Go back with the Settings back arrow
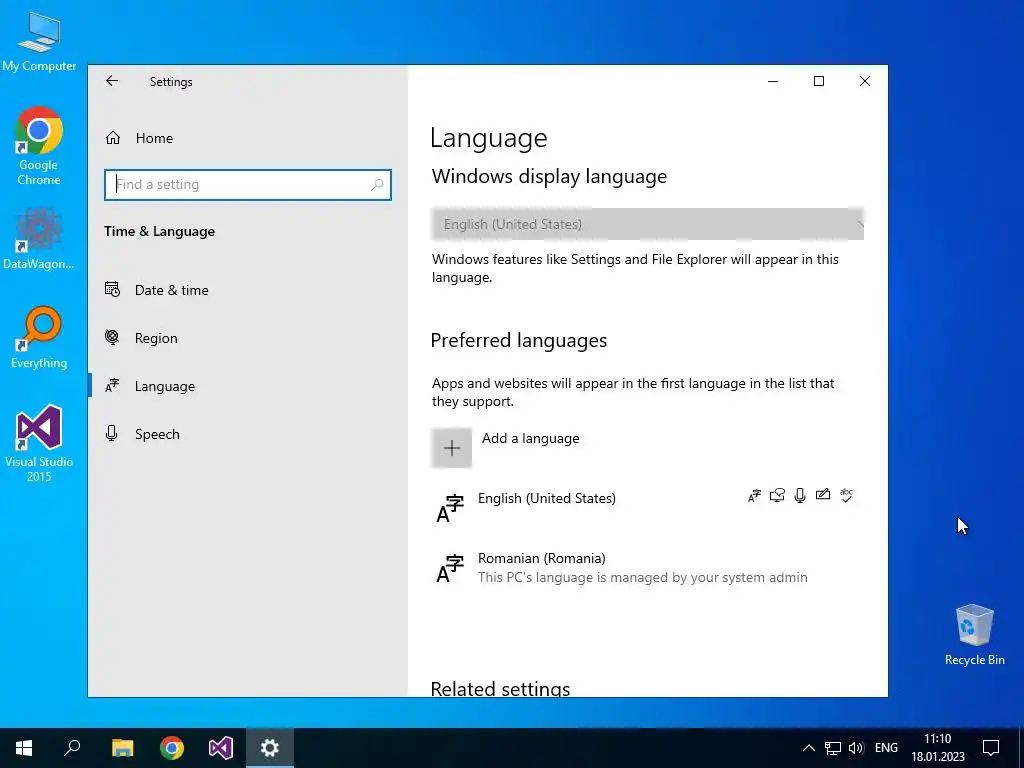1024x768 pixels. pyautogui.click(x=112, y=81)
